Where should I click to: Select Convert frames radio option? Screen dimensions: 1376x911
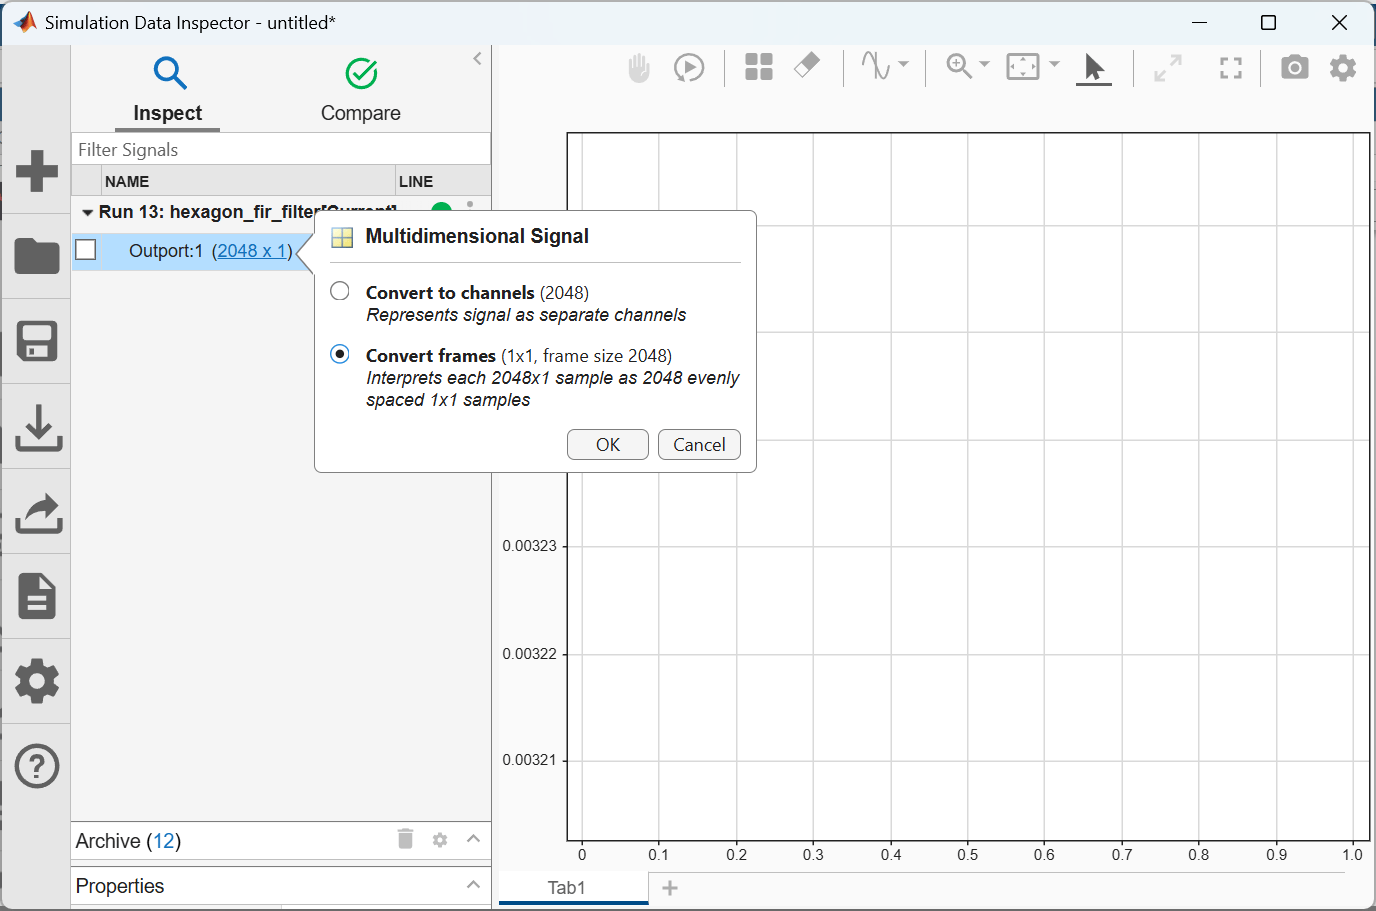point(340,354)
